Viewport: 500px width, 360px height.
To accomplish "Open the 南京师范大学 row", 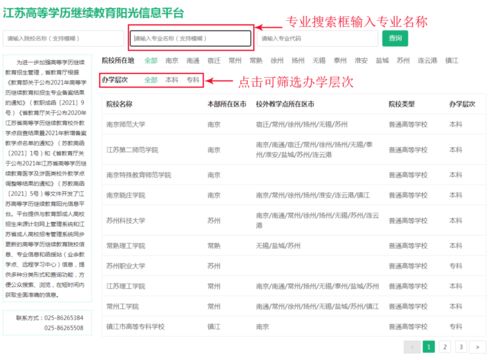I will (294, 124).
